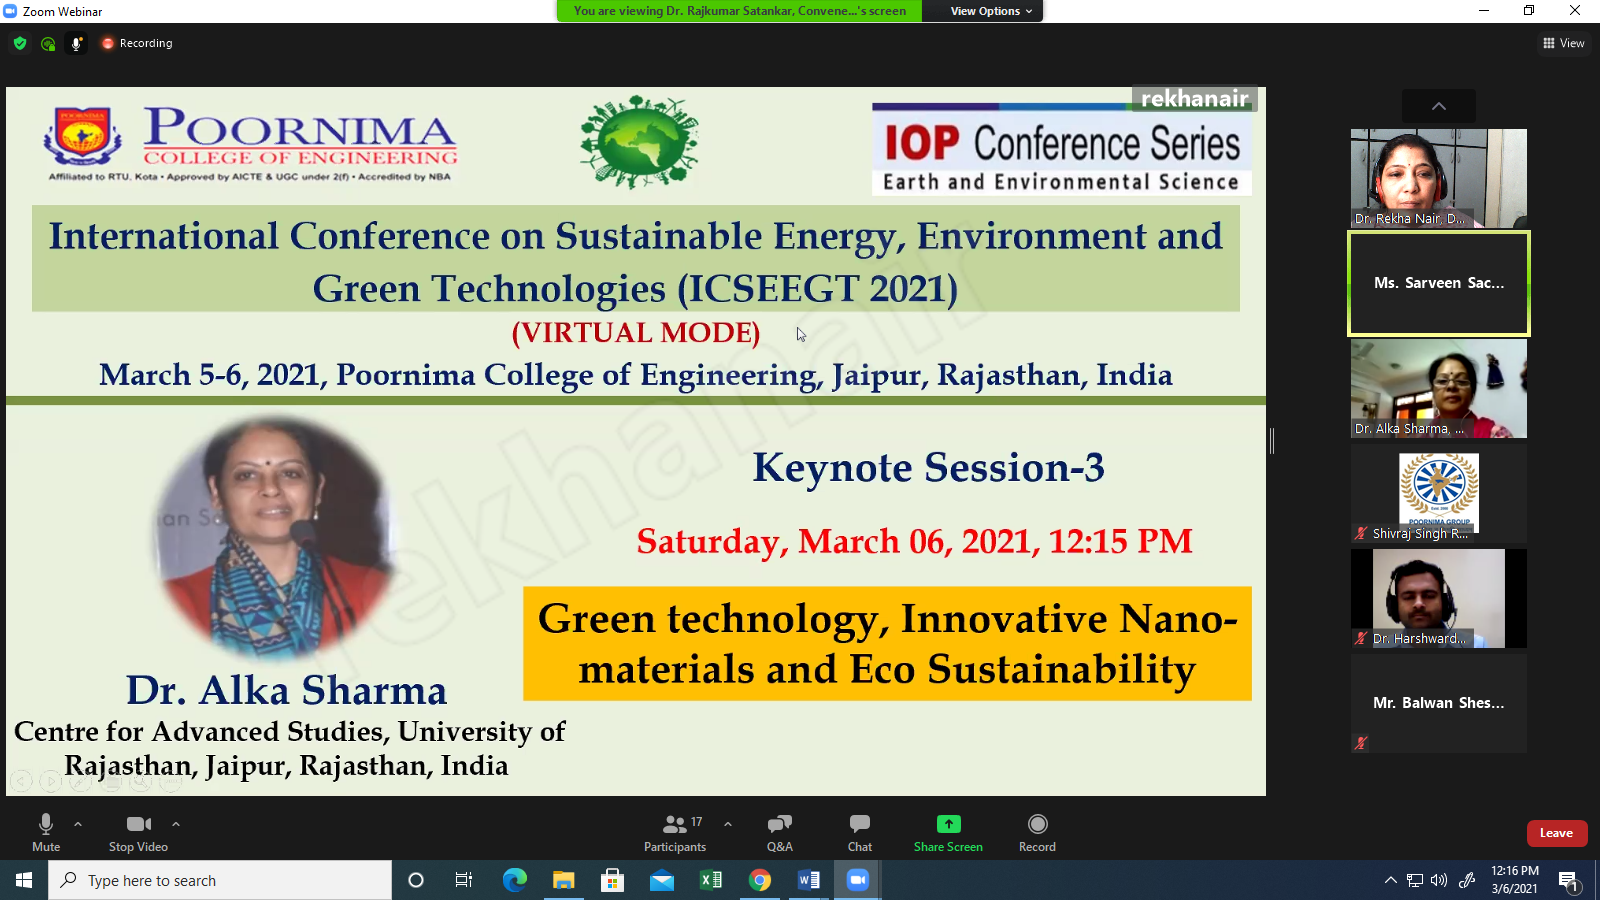Click the muted mic icon on Dr. Harshward tile
The height and width of the screenshot is (900, 1600).
click(1361, 638)
